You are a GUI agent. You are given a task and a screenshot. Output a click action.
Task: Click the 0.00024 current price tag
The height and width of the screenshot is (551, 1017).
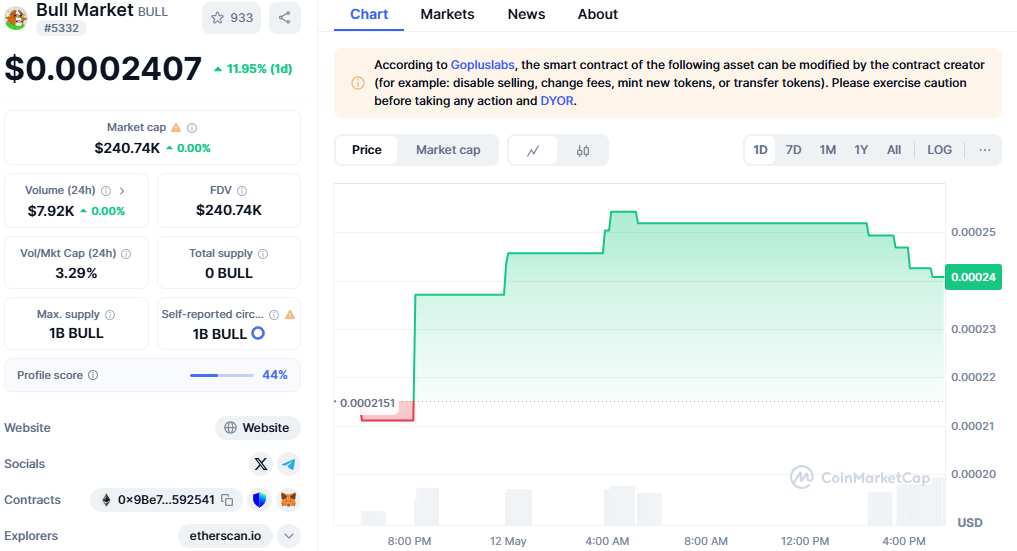click(x=974, y=277)
